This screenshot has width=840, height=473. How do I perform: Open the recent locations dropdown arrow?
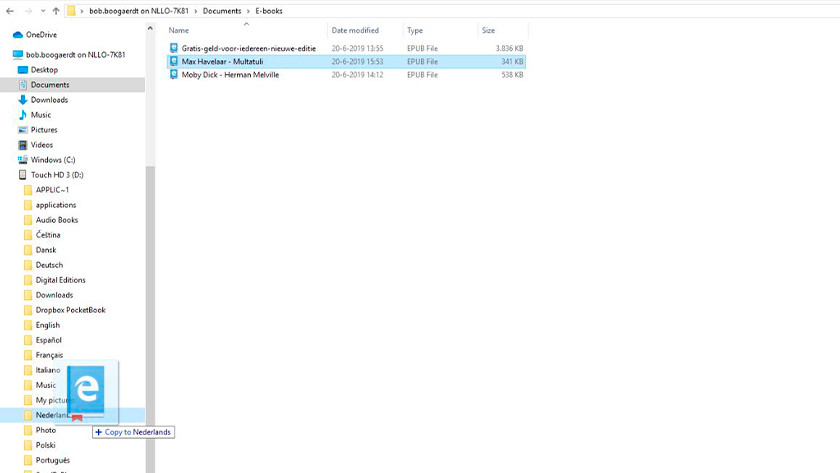43,11
